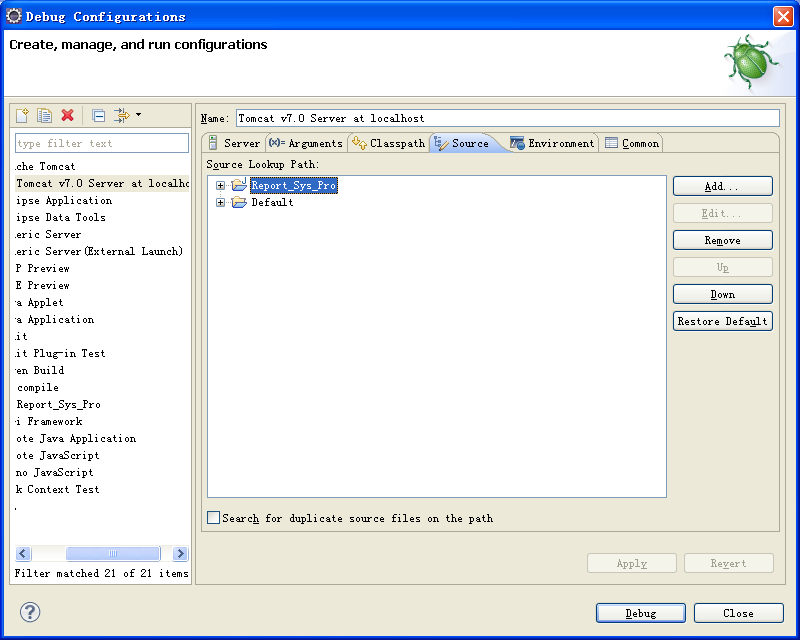Click the type filter text field
Viewport: 800px width, 640px height.
pos(102,143)
